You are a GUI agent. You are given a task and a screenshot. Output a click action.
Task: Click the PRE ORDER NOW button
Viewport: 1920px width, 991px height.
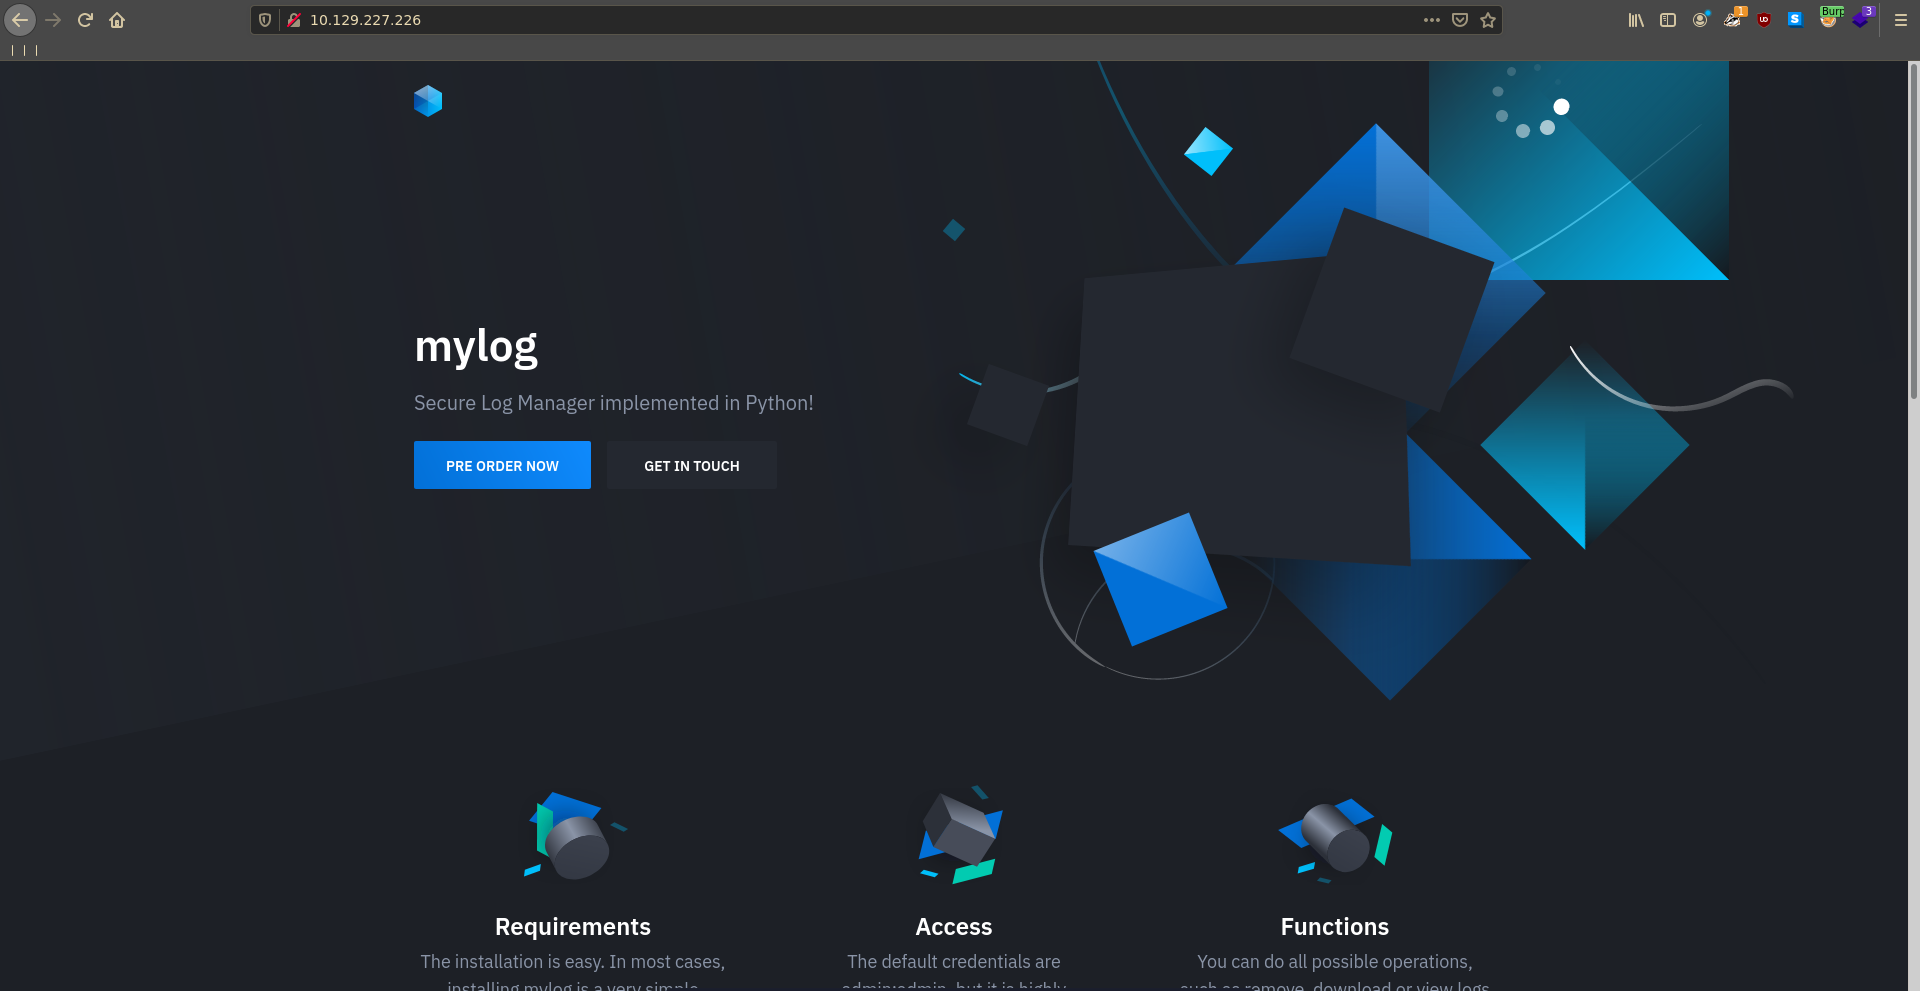click(x=502, y=465)
